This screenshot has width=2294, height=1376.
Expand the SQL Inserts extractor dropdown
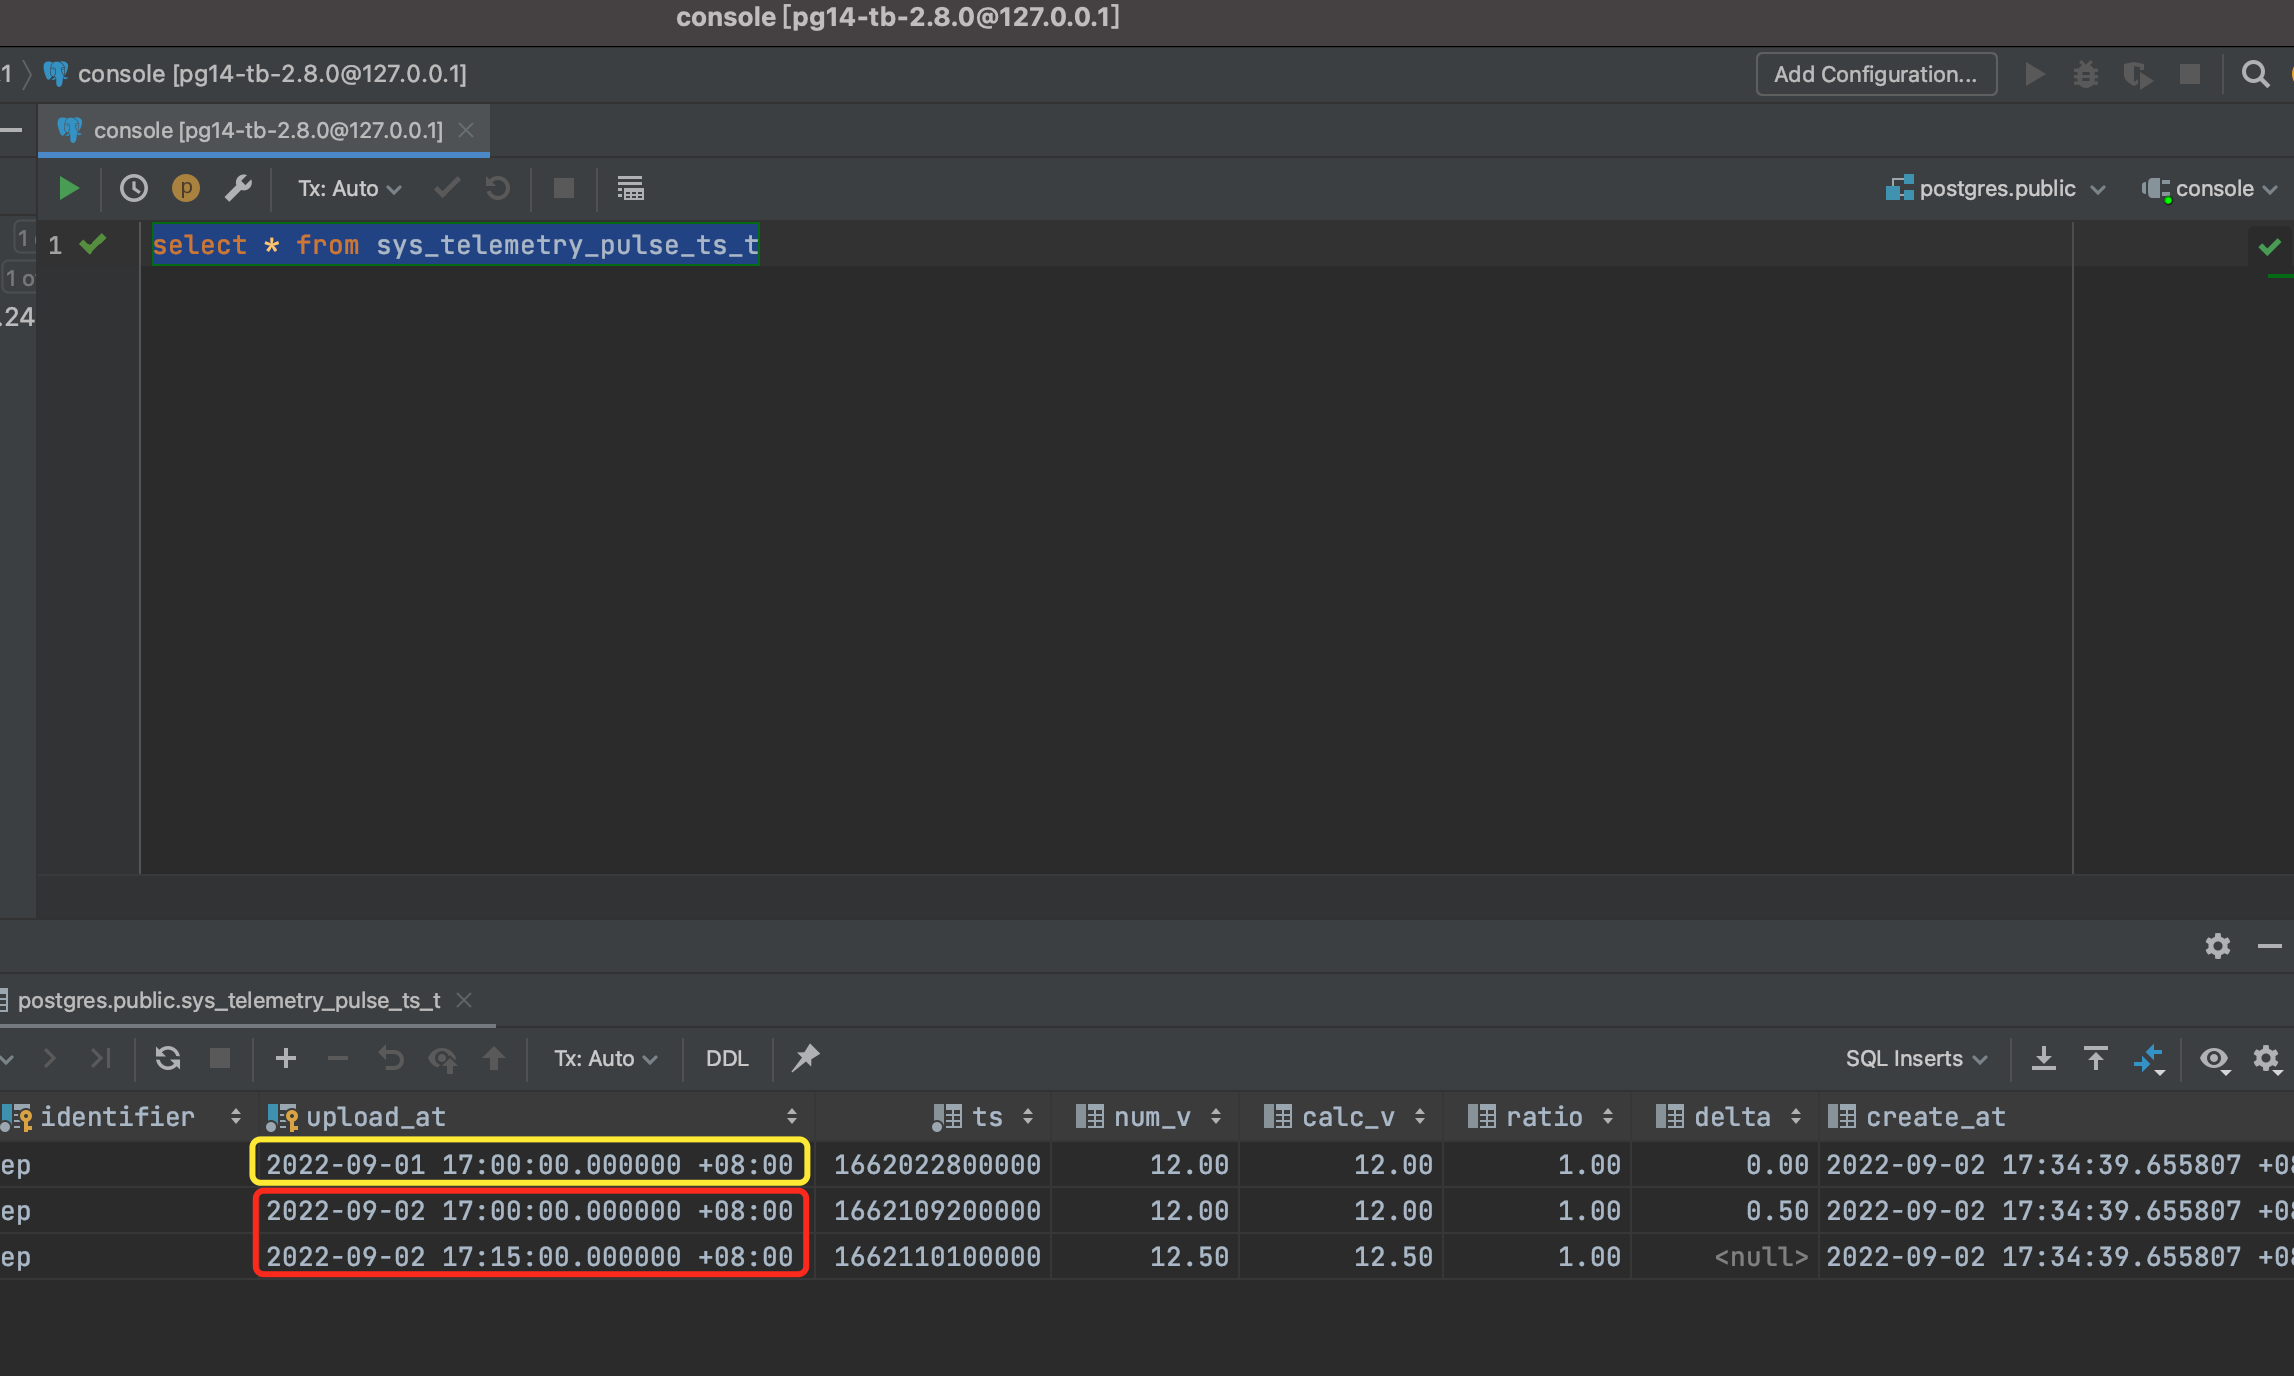[x=1914, y=1058]
